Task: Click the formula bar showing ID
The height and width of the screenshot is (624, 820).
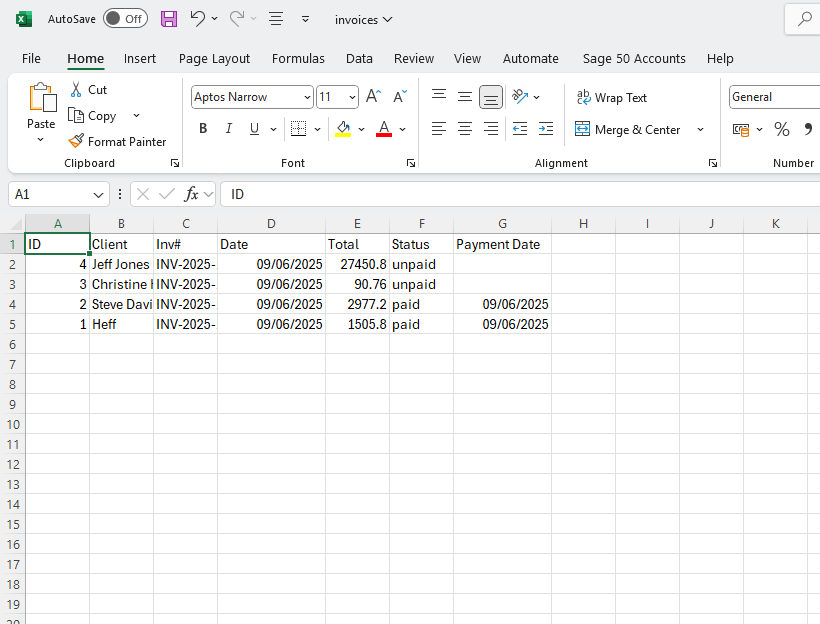Action: point(520,195)
